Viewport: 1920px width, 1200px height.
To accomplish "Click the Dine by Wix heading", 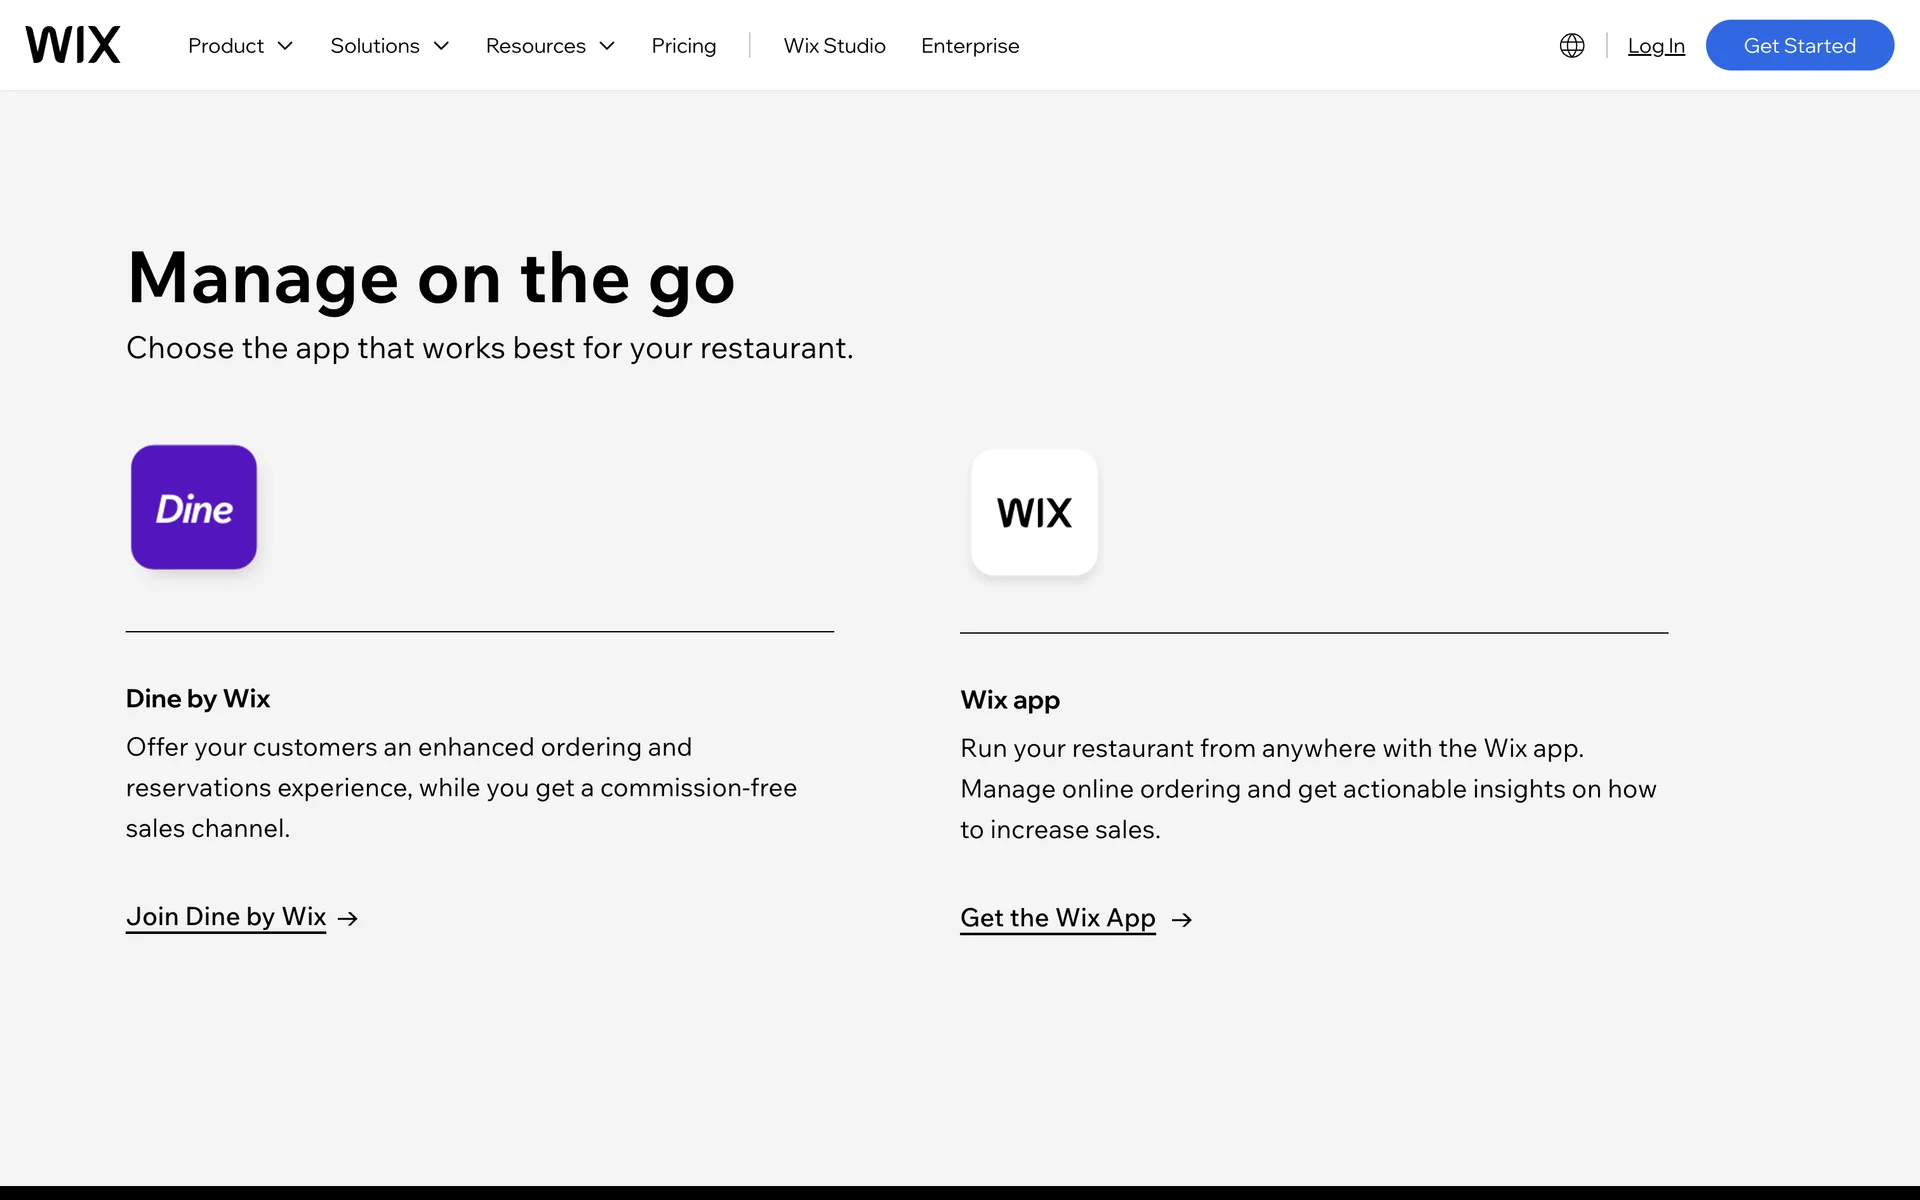I will coord(198,699).
